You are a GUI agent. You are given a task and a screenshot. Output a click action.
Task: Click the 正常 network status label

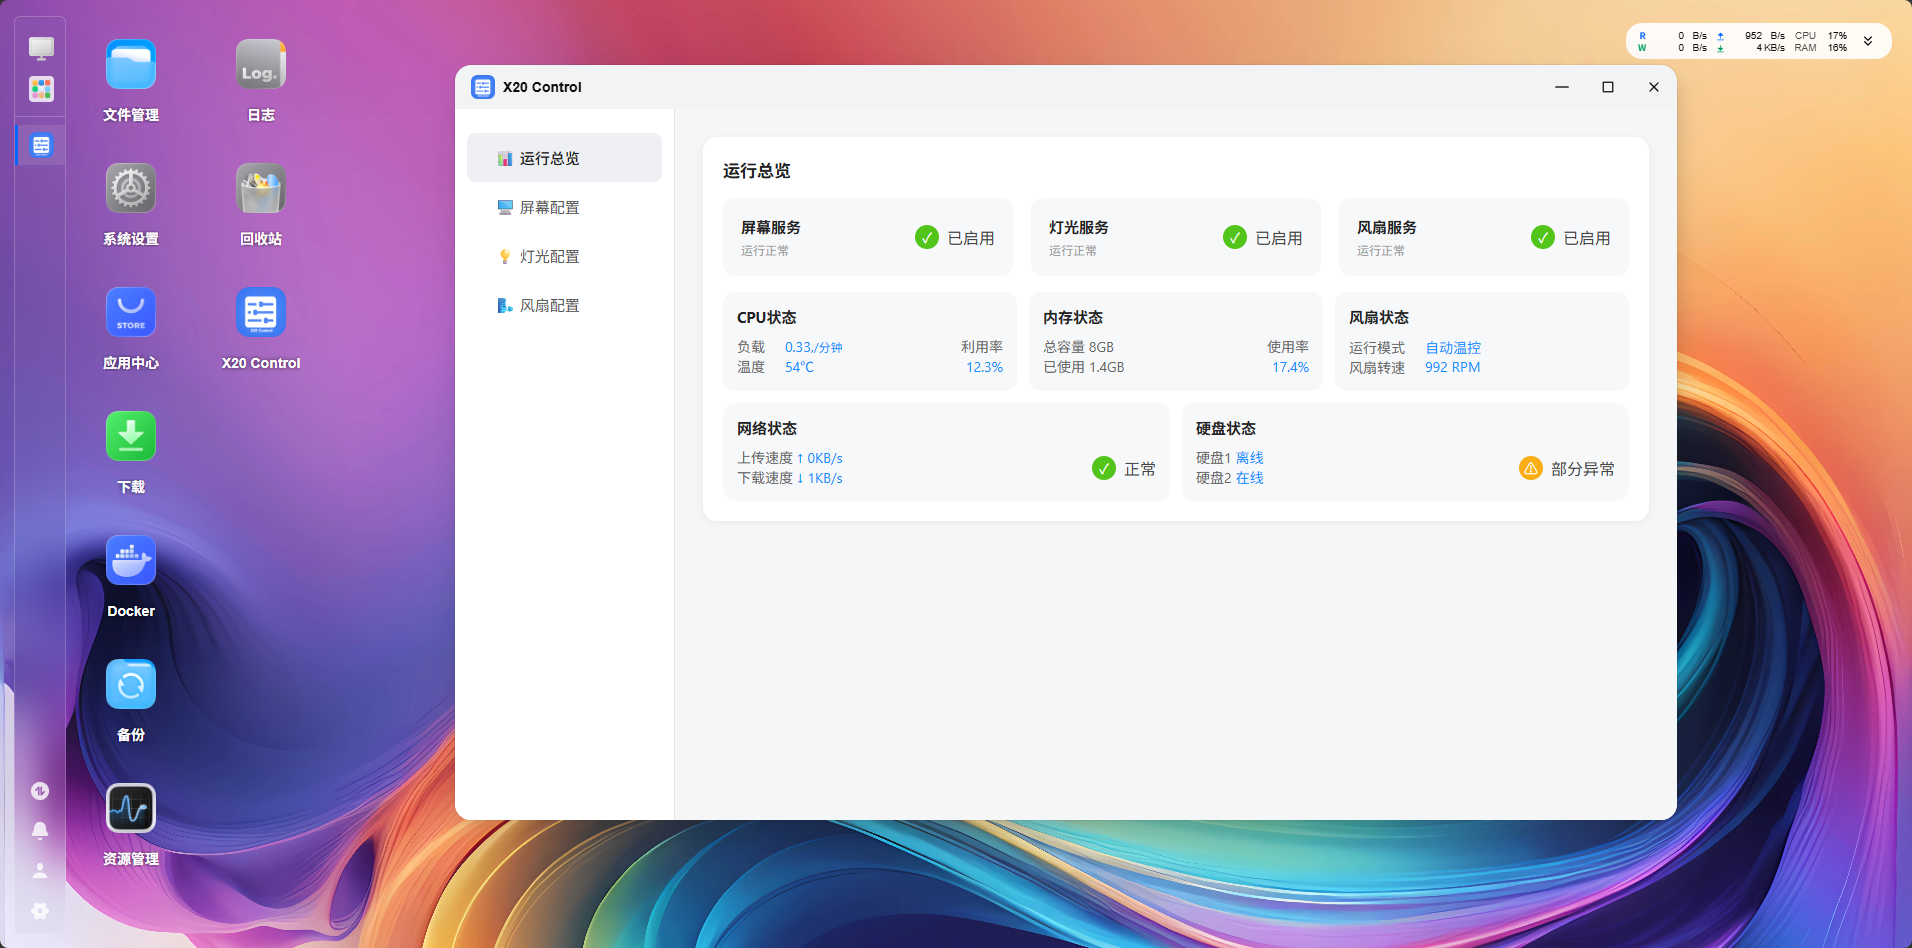click(x=1140, y=469)
